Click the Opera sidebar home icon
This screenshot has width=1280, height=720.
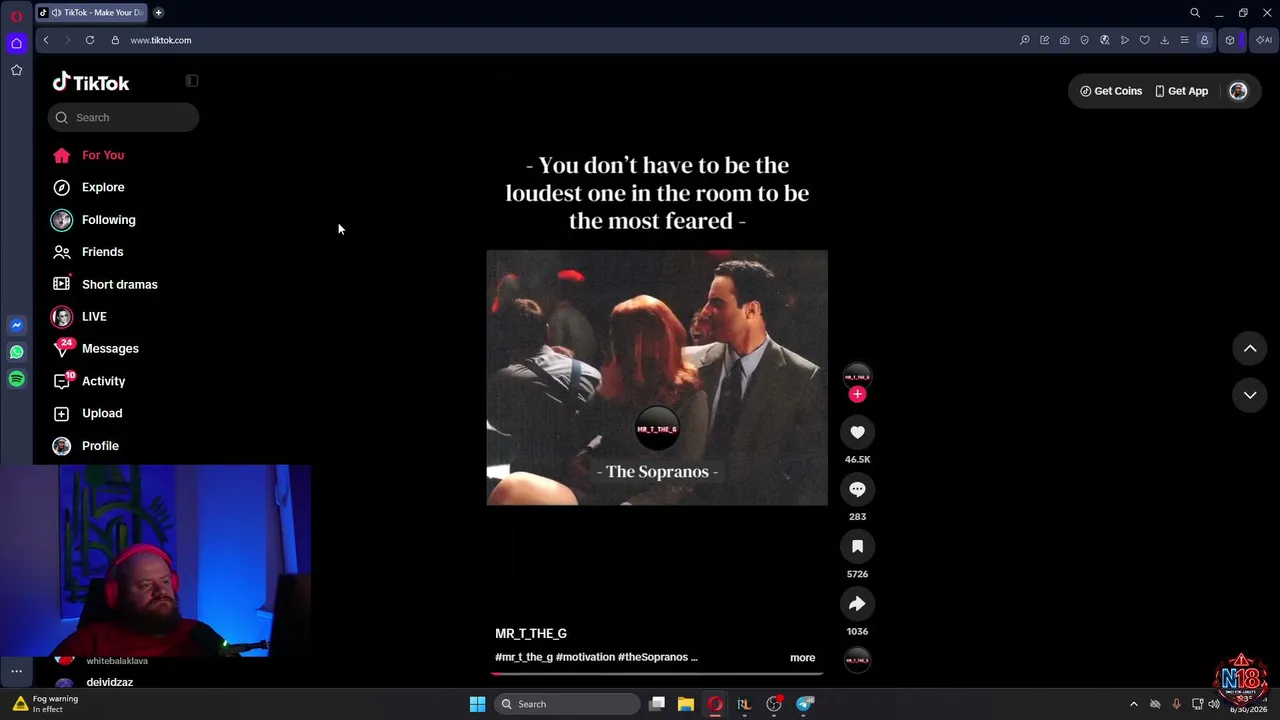(16, 43)
